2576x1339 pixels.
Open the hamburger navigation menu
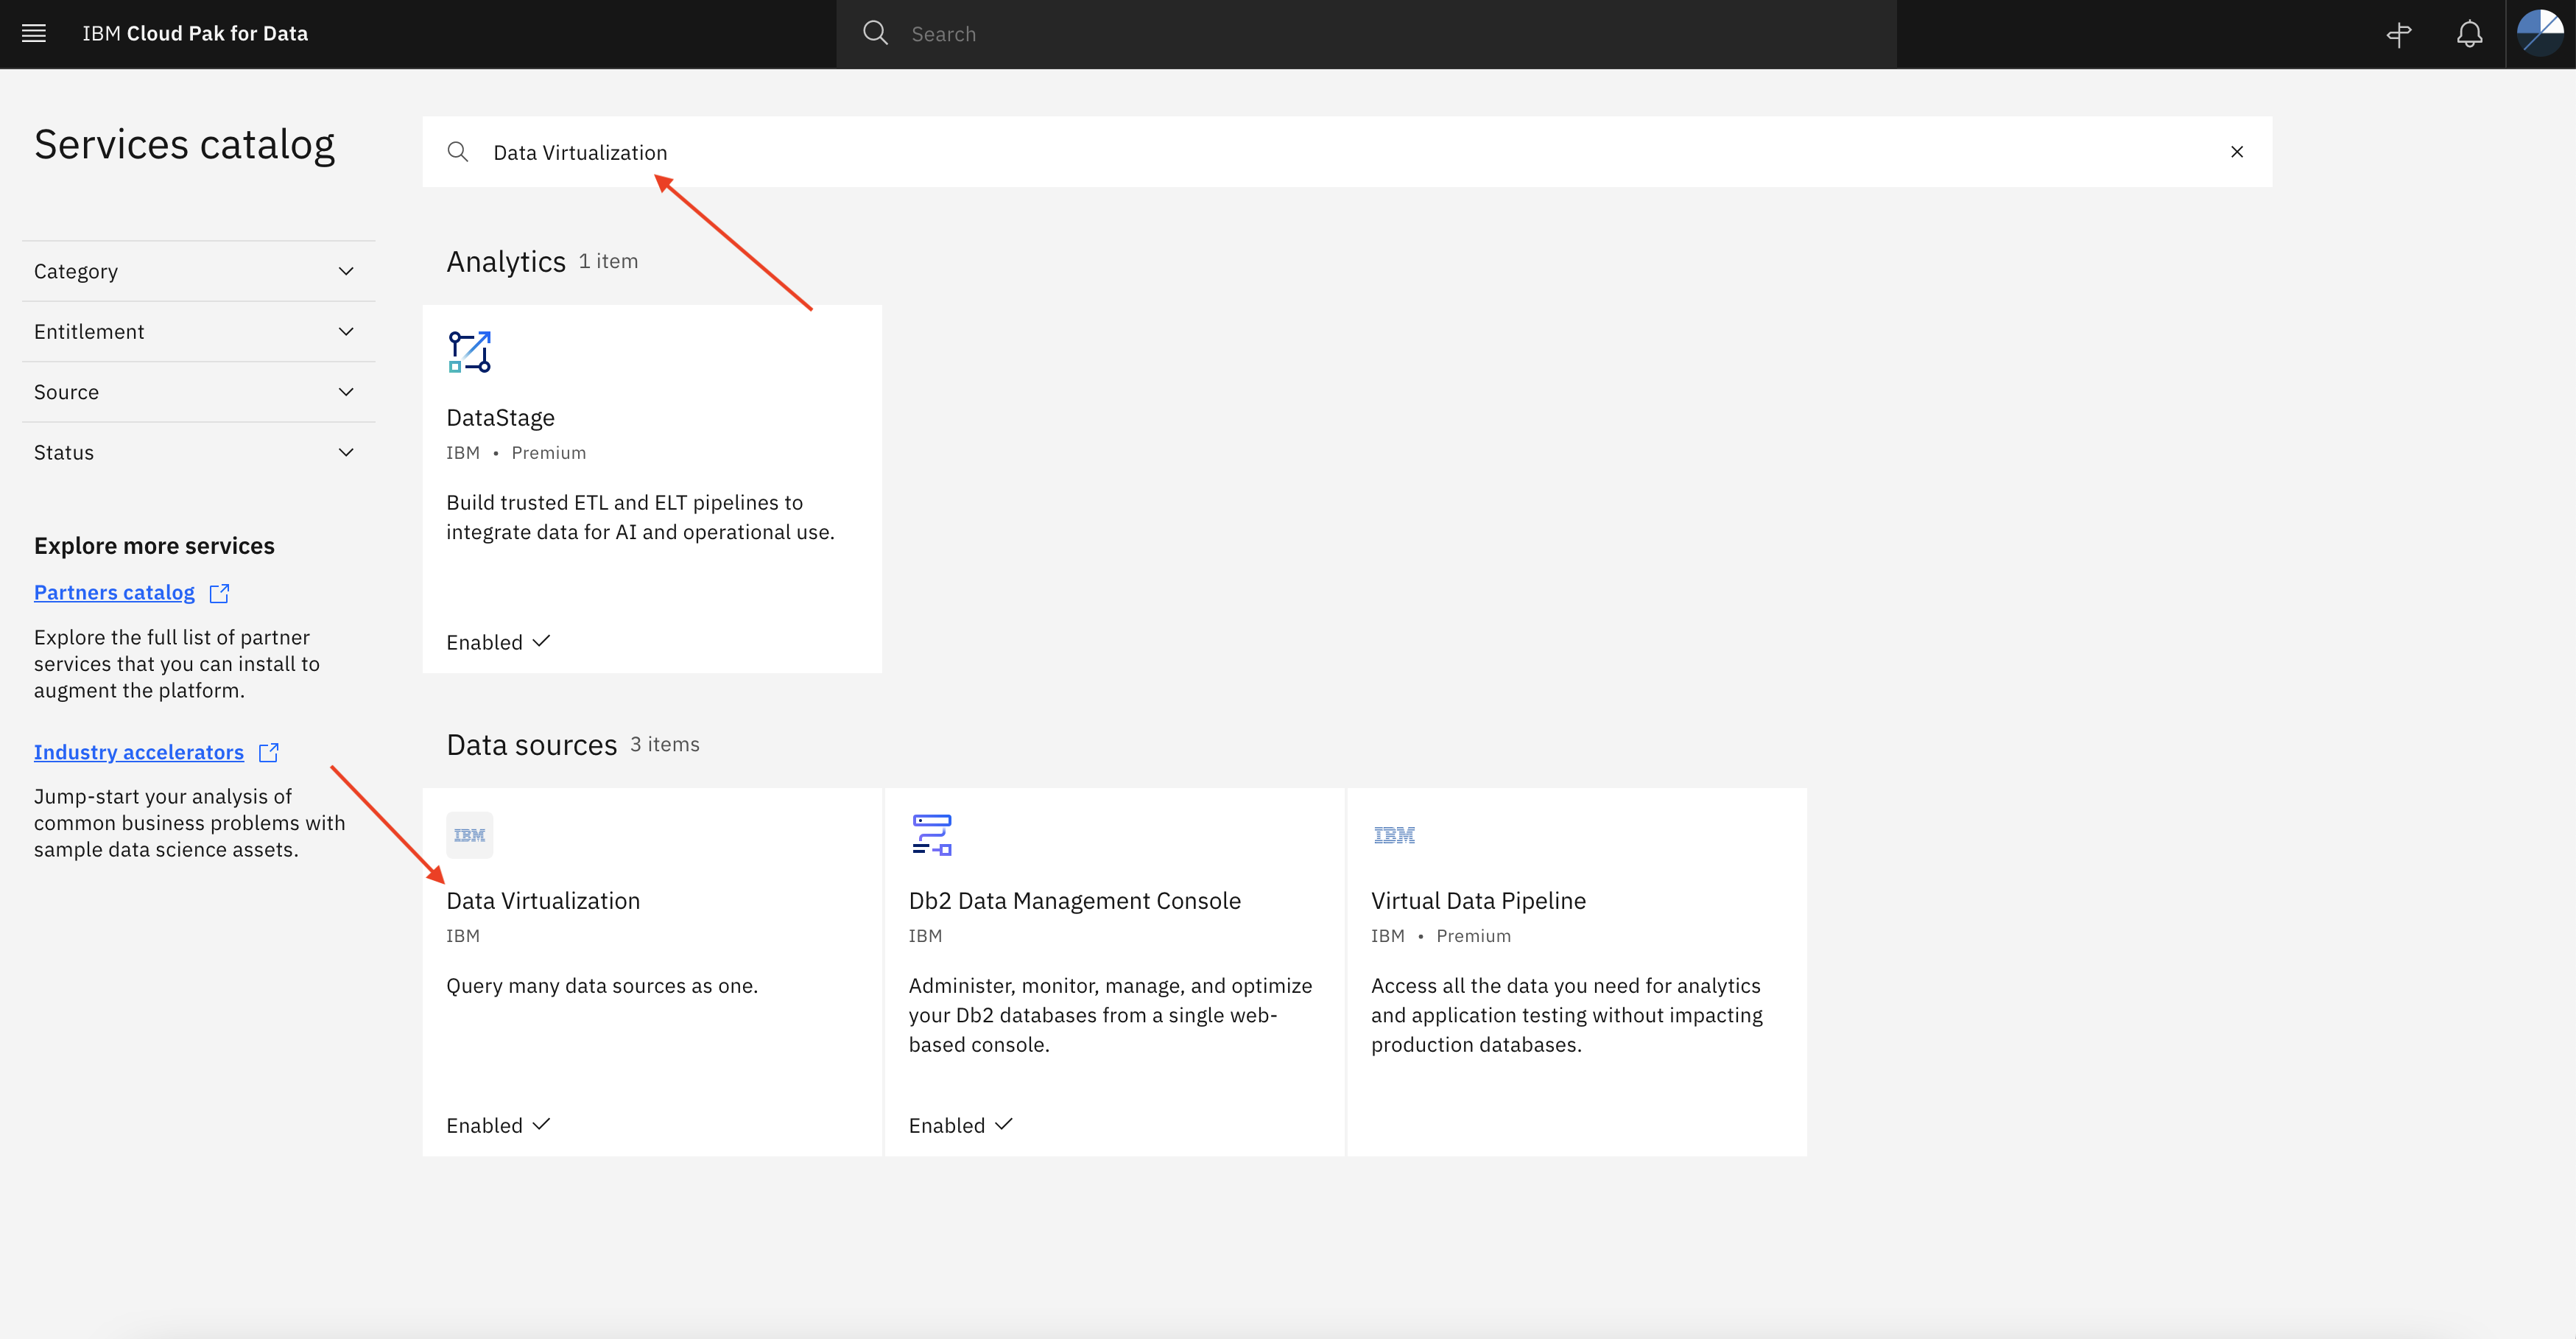[x=34, y=33]
